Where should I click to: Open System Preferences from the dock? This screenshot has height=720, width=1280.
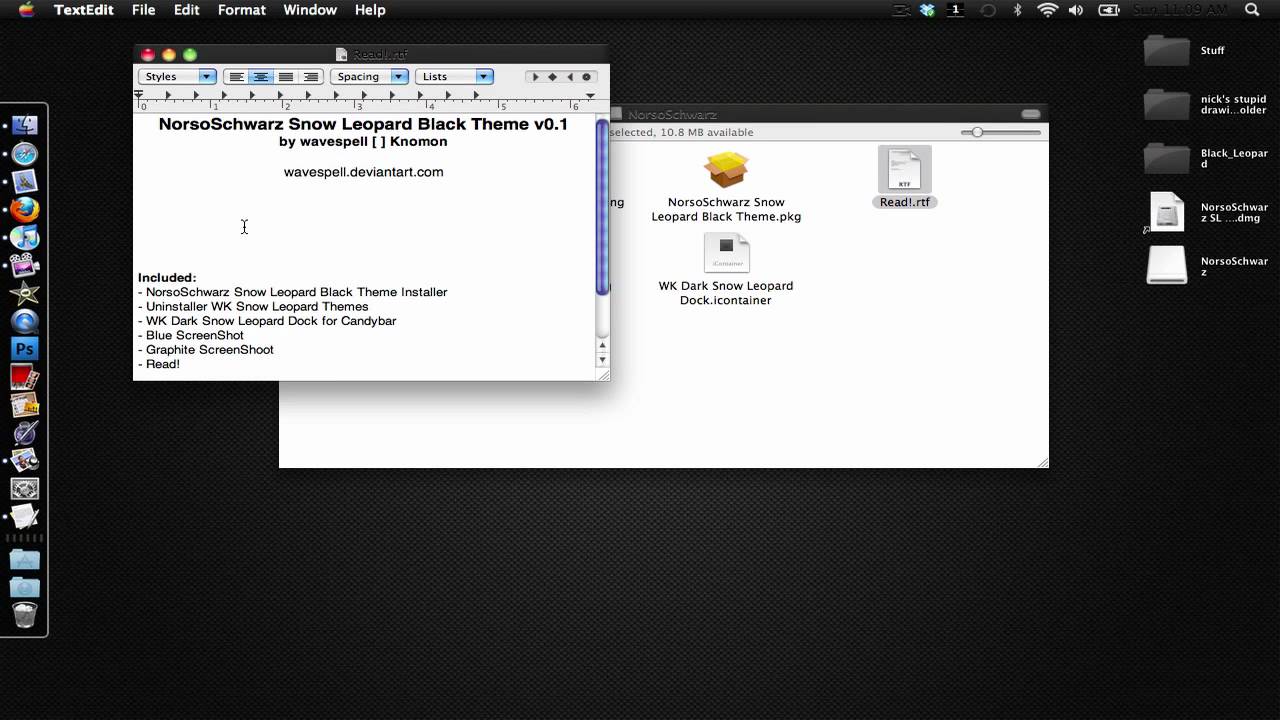pos(25,489)
